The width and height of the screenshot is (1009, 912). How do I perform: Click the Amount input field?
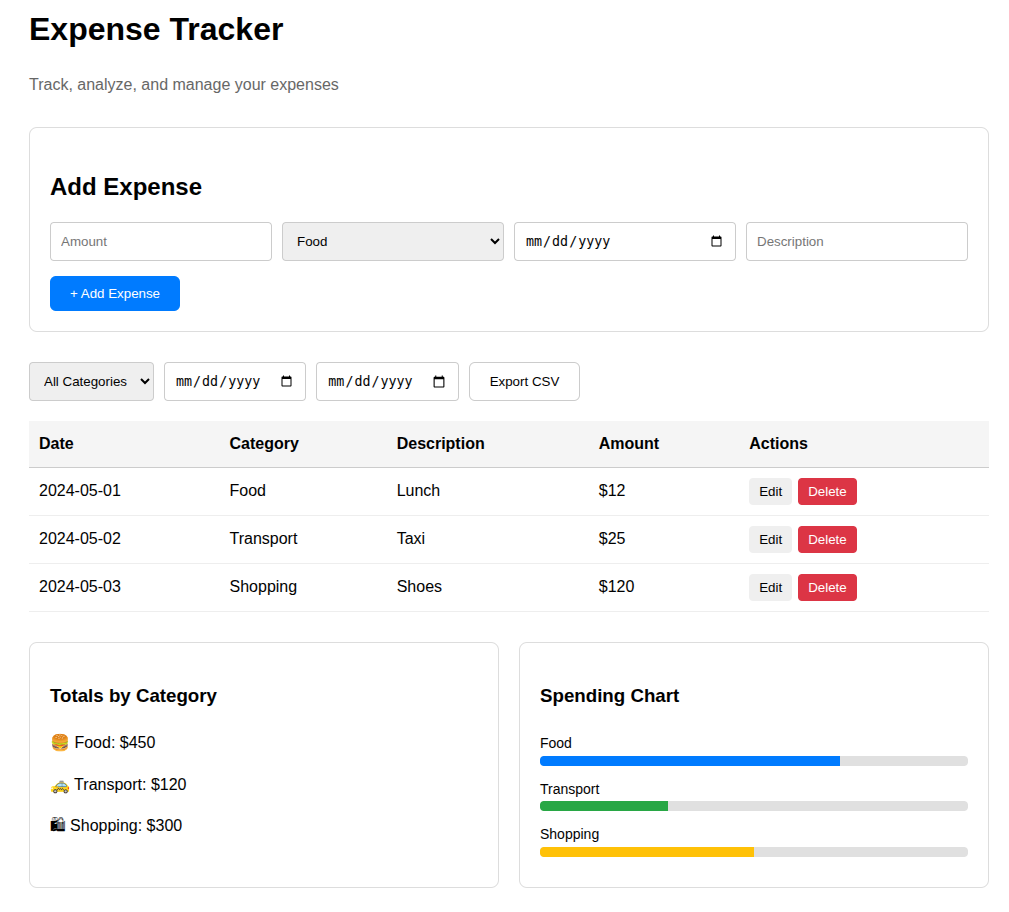160,241
